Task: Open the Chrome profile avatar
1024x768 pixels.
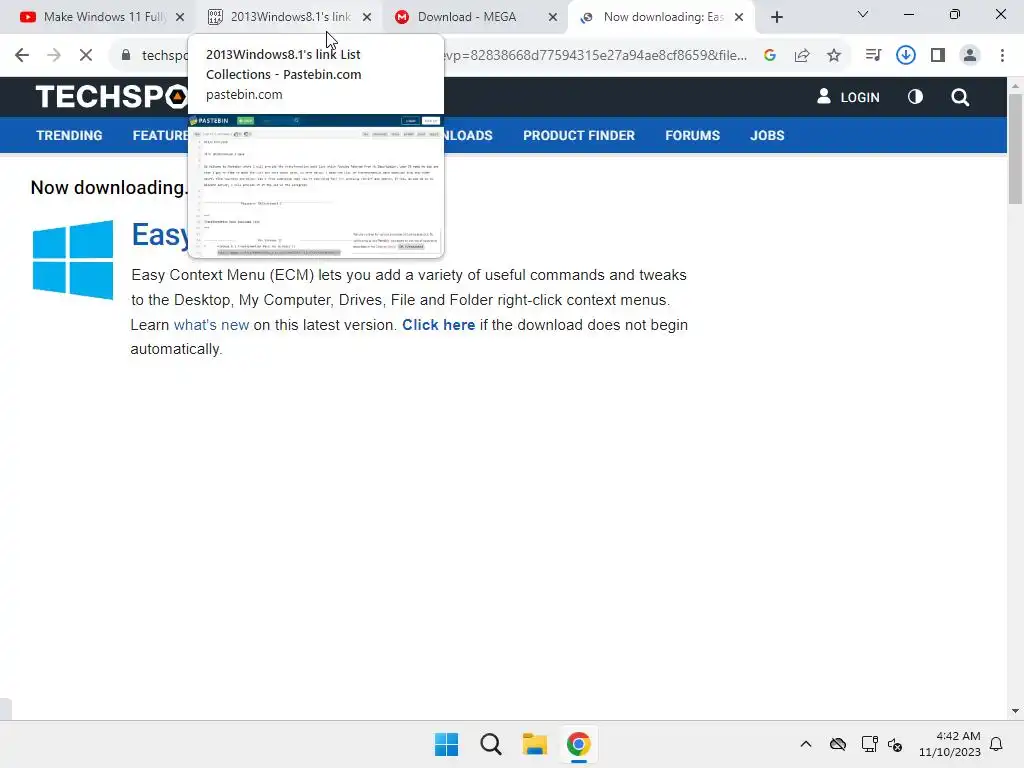Action: point(970,56)
